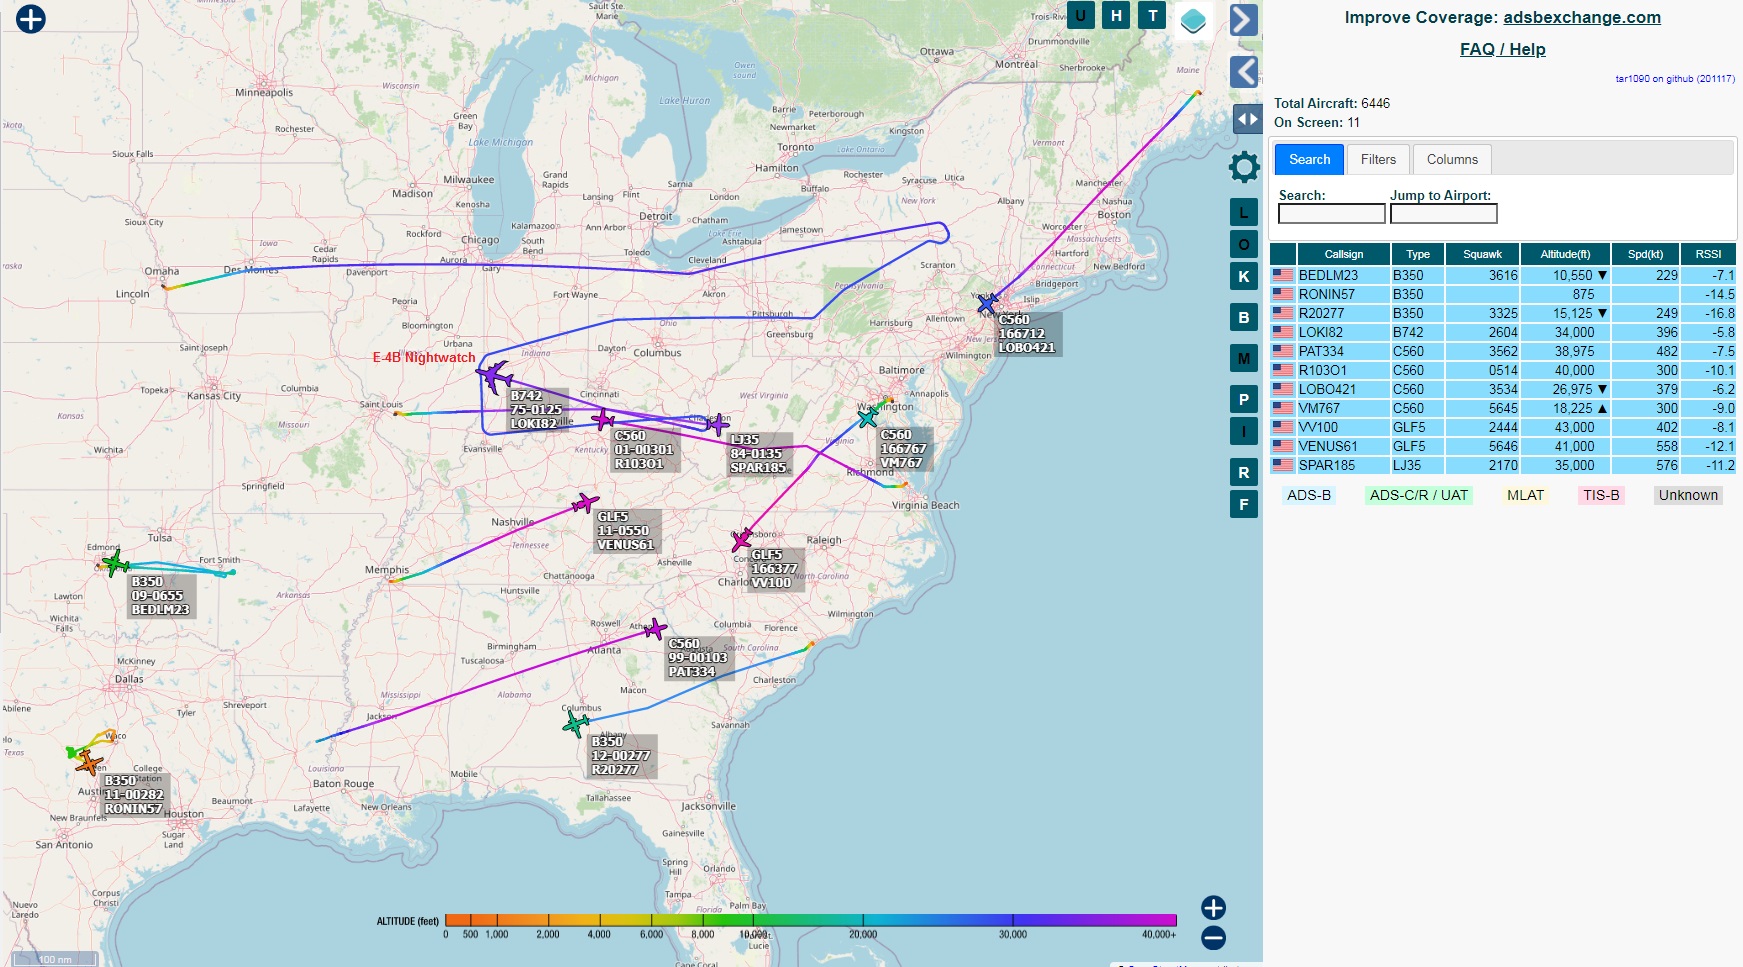Toggle the H map button
Image resolution: width=1743 pixels, height=967 pixels.
tap(1116, 15)
